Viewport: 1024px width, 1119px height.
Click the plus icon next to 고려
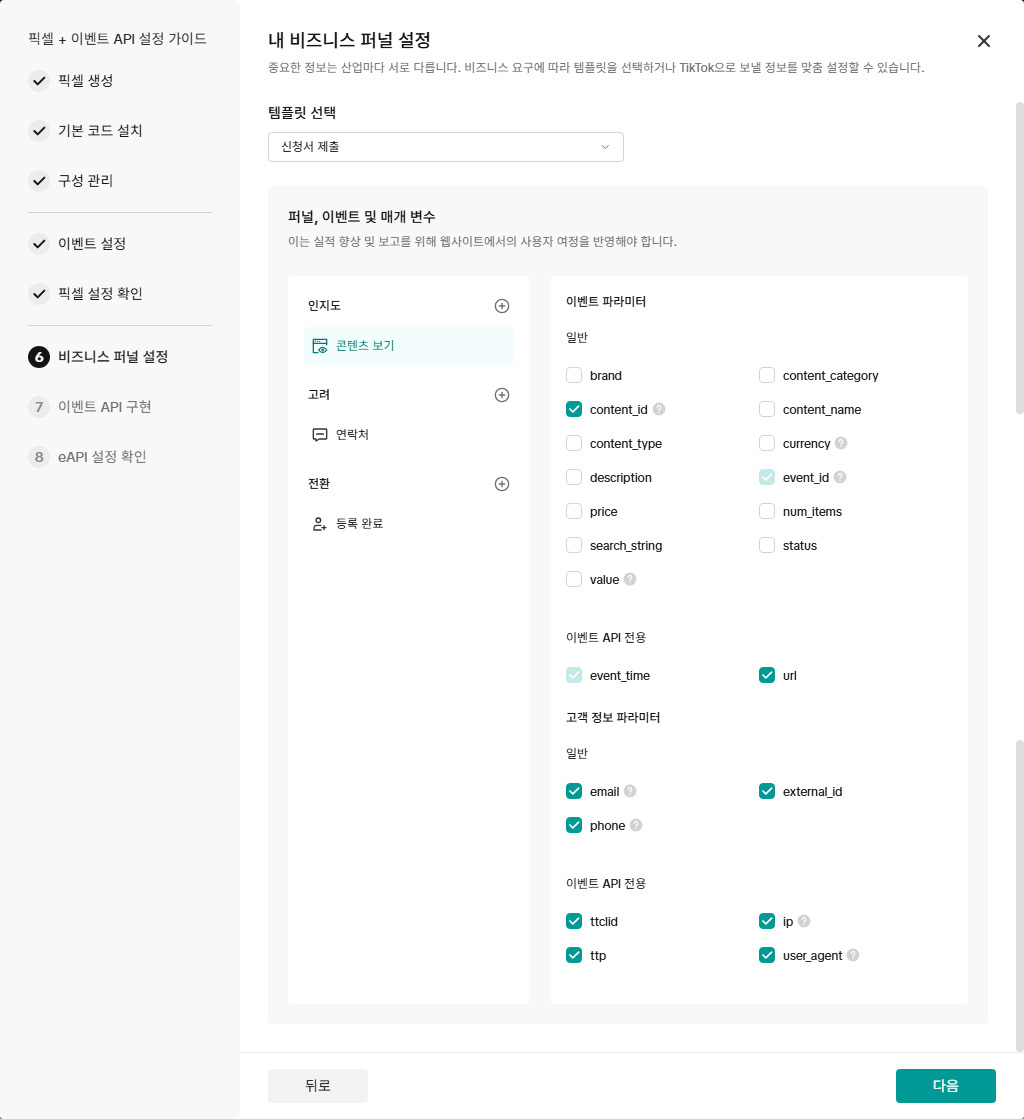click(x=502, y=395)
